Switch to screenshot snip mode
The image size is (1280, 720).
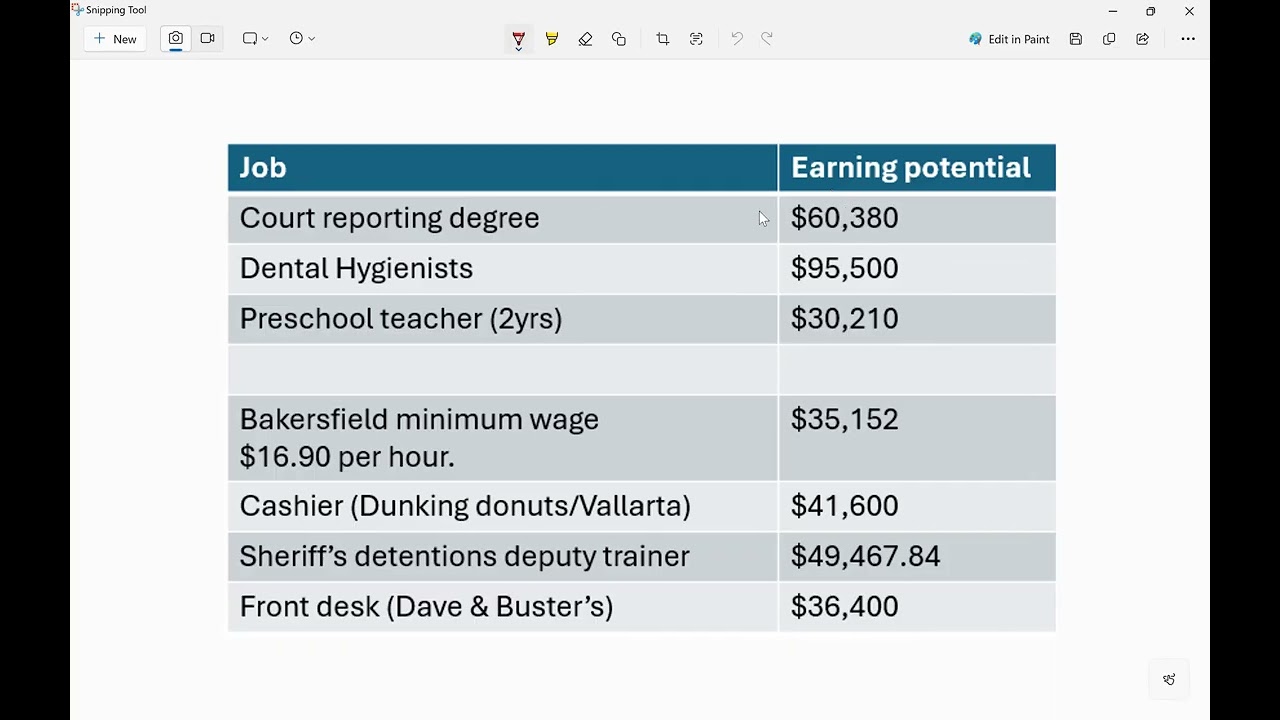point(175,39)
